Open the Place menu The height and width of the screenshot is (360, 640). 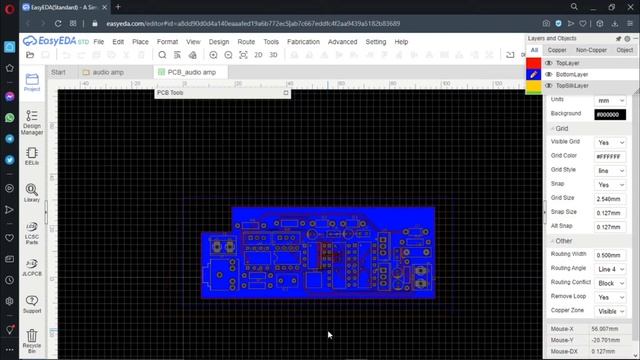click(x=140, y=42)
